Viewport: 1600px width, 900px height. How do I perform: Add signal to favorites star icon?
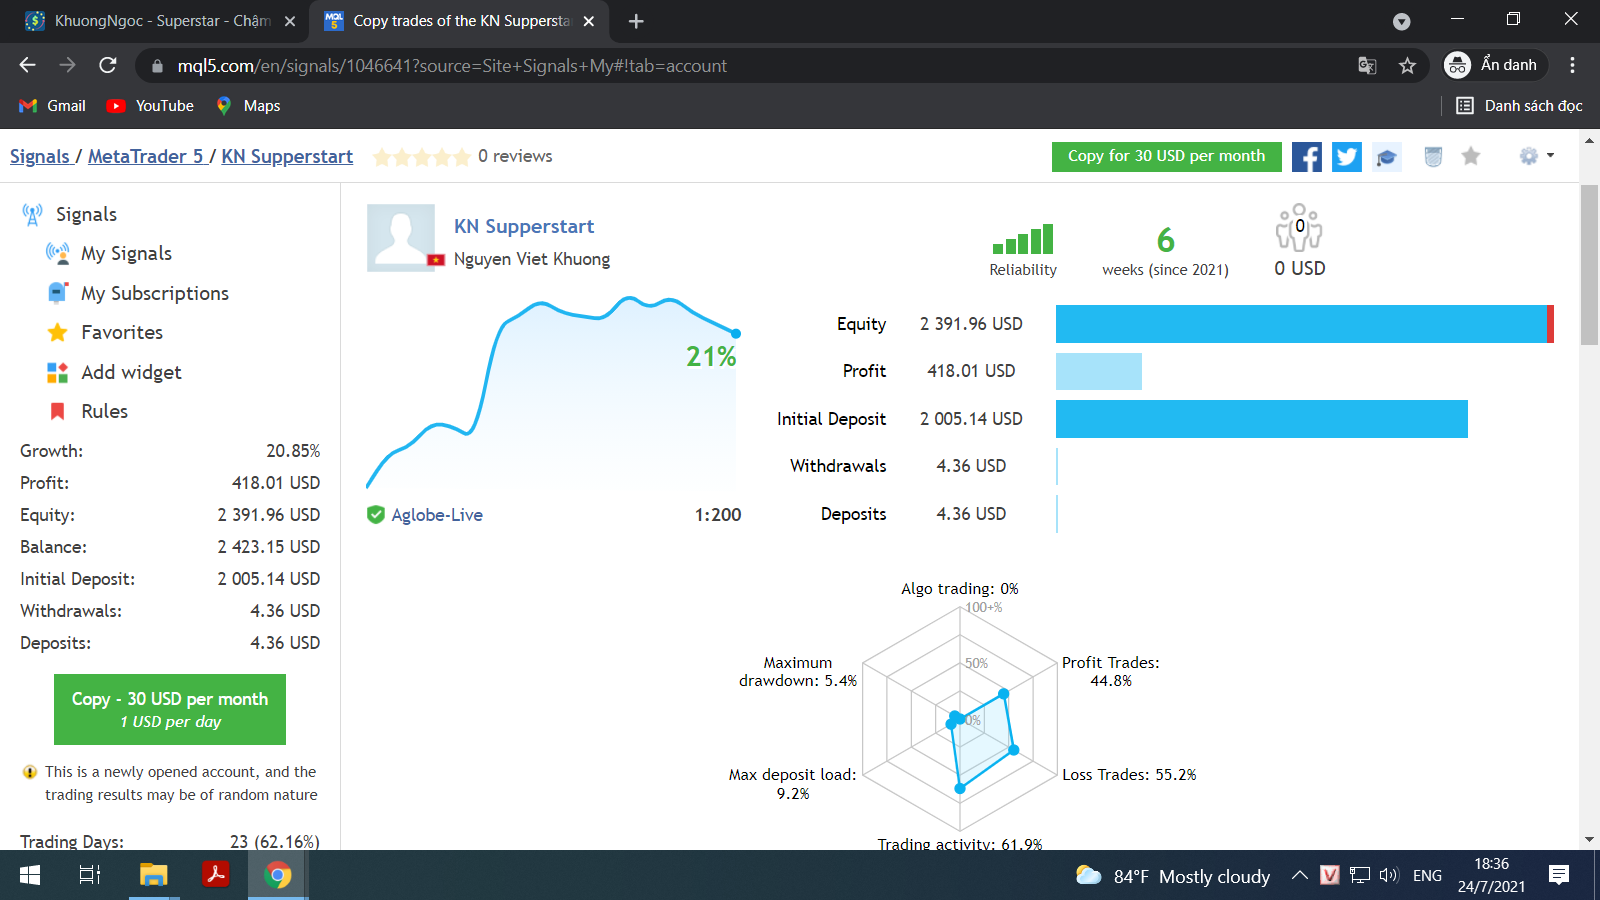click(1471, 156)
